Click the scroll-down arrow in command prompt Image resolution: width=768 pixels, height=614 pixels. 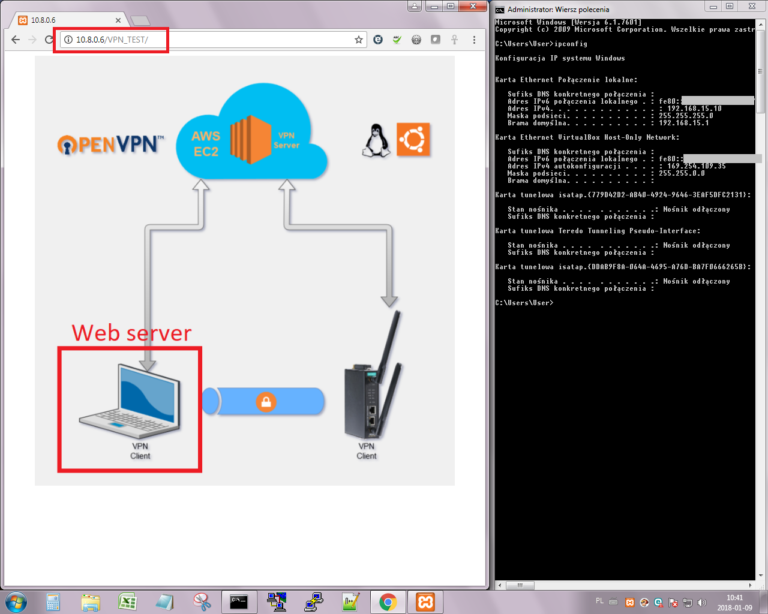pyautogui.click(x=760, y=575)
